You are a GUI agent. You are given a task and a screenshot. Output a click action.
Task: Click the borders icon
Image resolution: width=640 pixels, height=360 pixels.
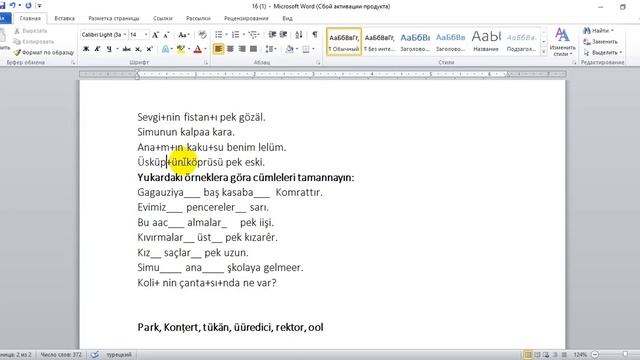[x=306, y=49]
